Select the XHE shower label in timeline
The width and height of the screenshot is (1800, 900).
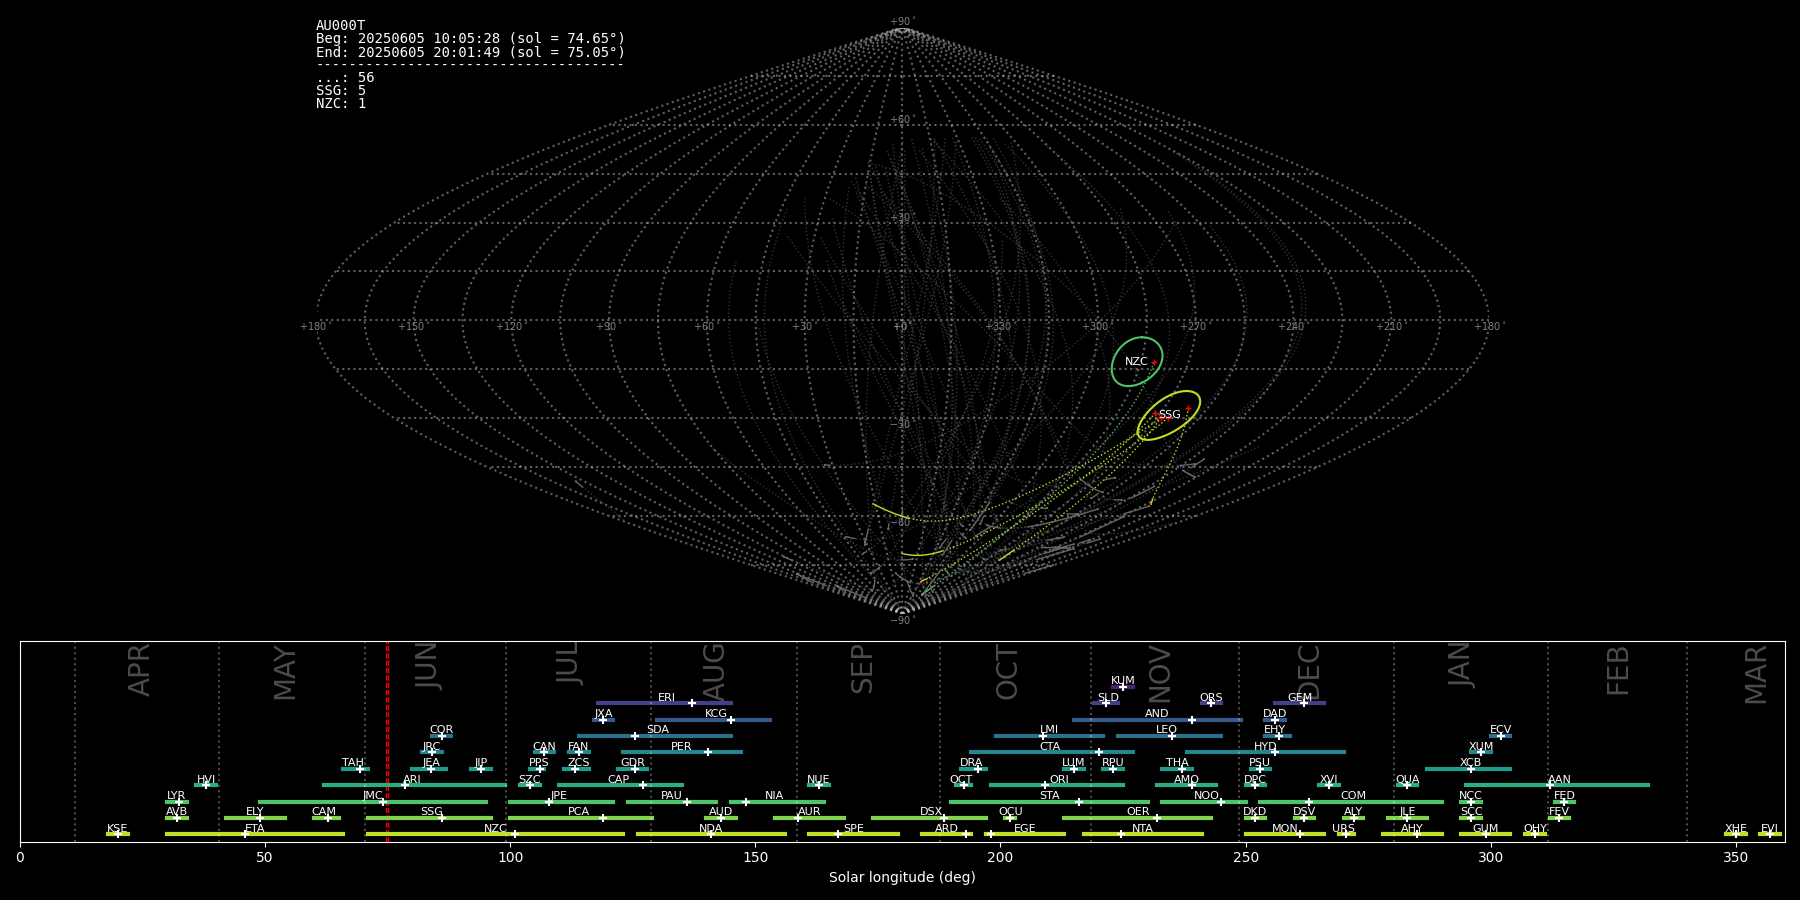tap(1735, 829)
